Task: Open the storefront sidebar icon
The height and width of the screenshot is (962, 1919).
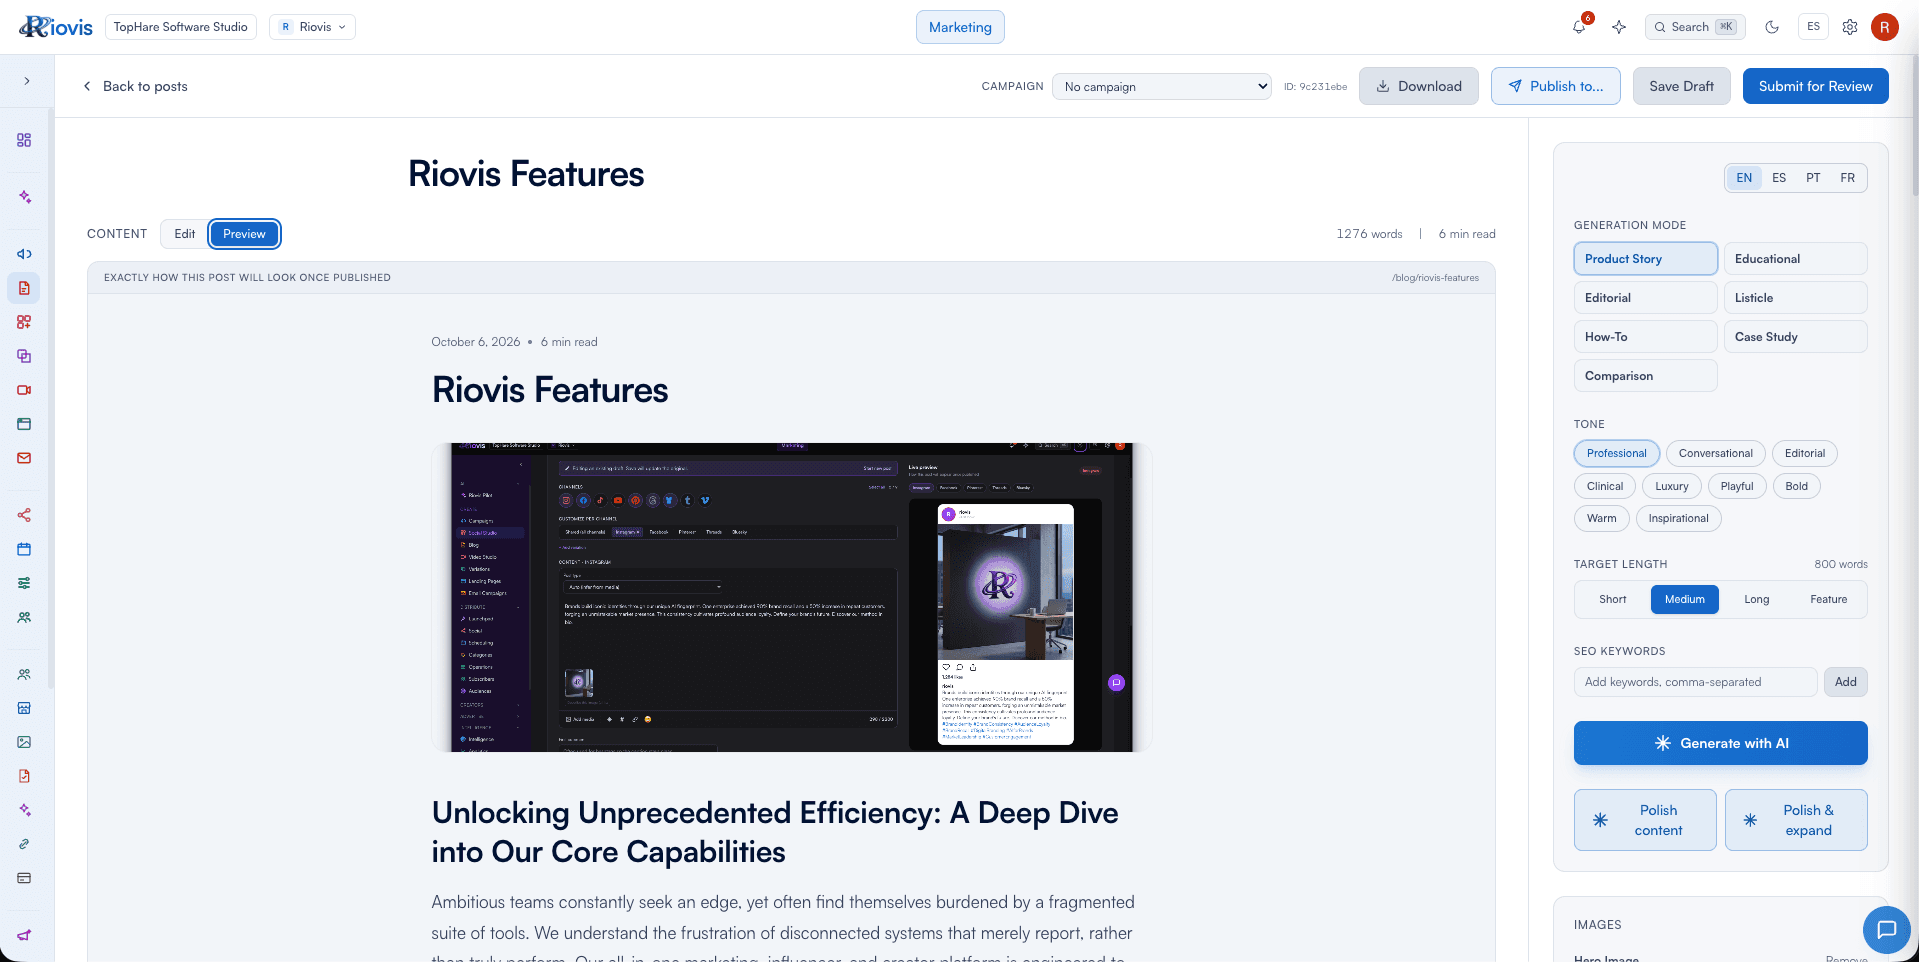Action: 24,708
